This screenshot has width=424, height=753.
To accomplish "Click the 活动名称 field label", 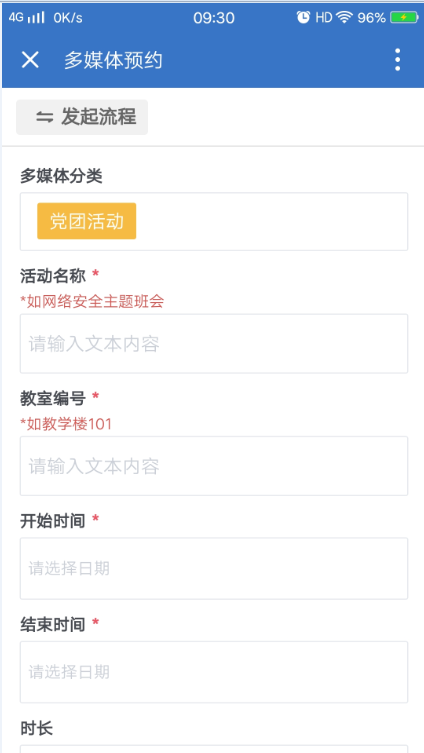I will (53, 276).
